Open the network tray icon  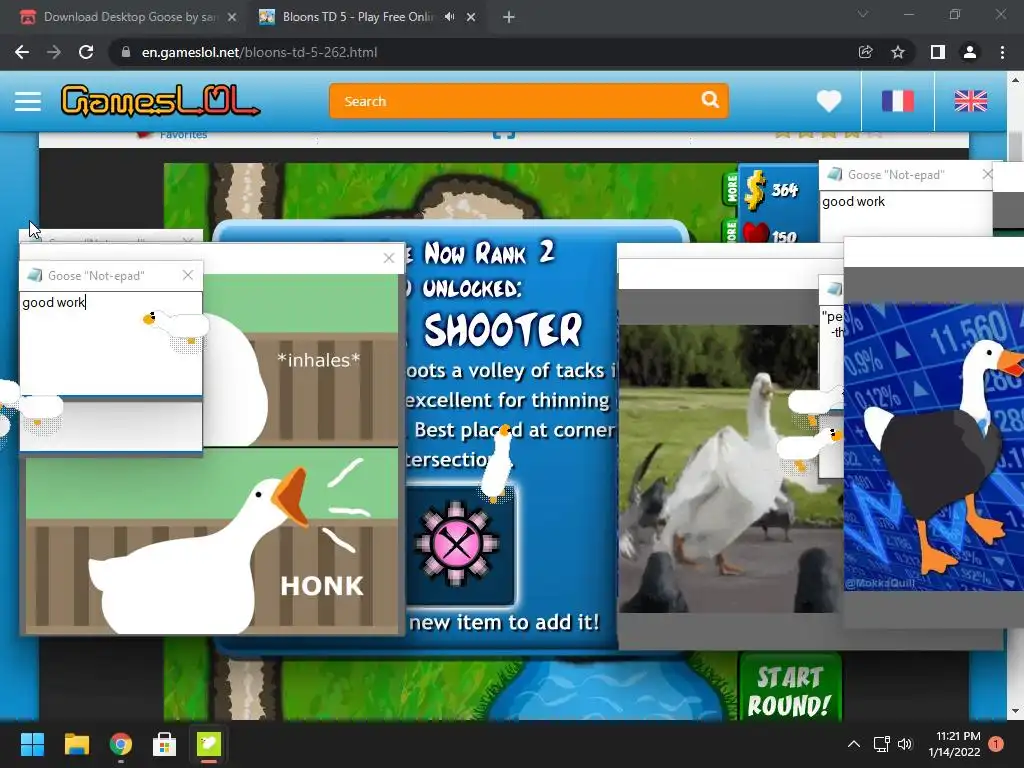pyautogui.click(x=882, y=744)
